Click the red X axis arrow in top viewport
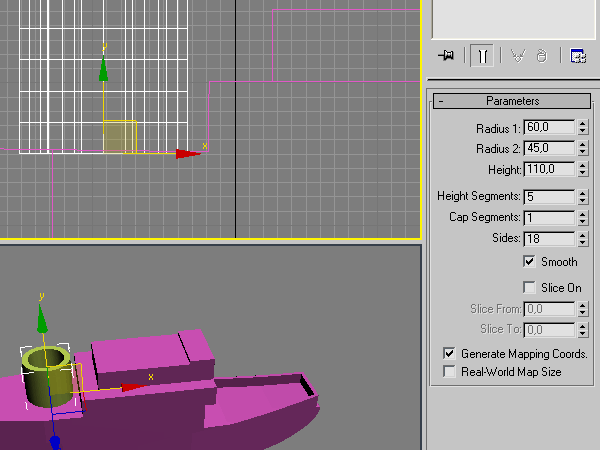 188,154
